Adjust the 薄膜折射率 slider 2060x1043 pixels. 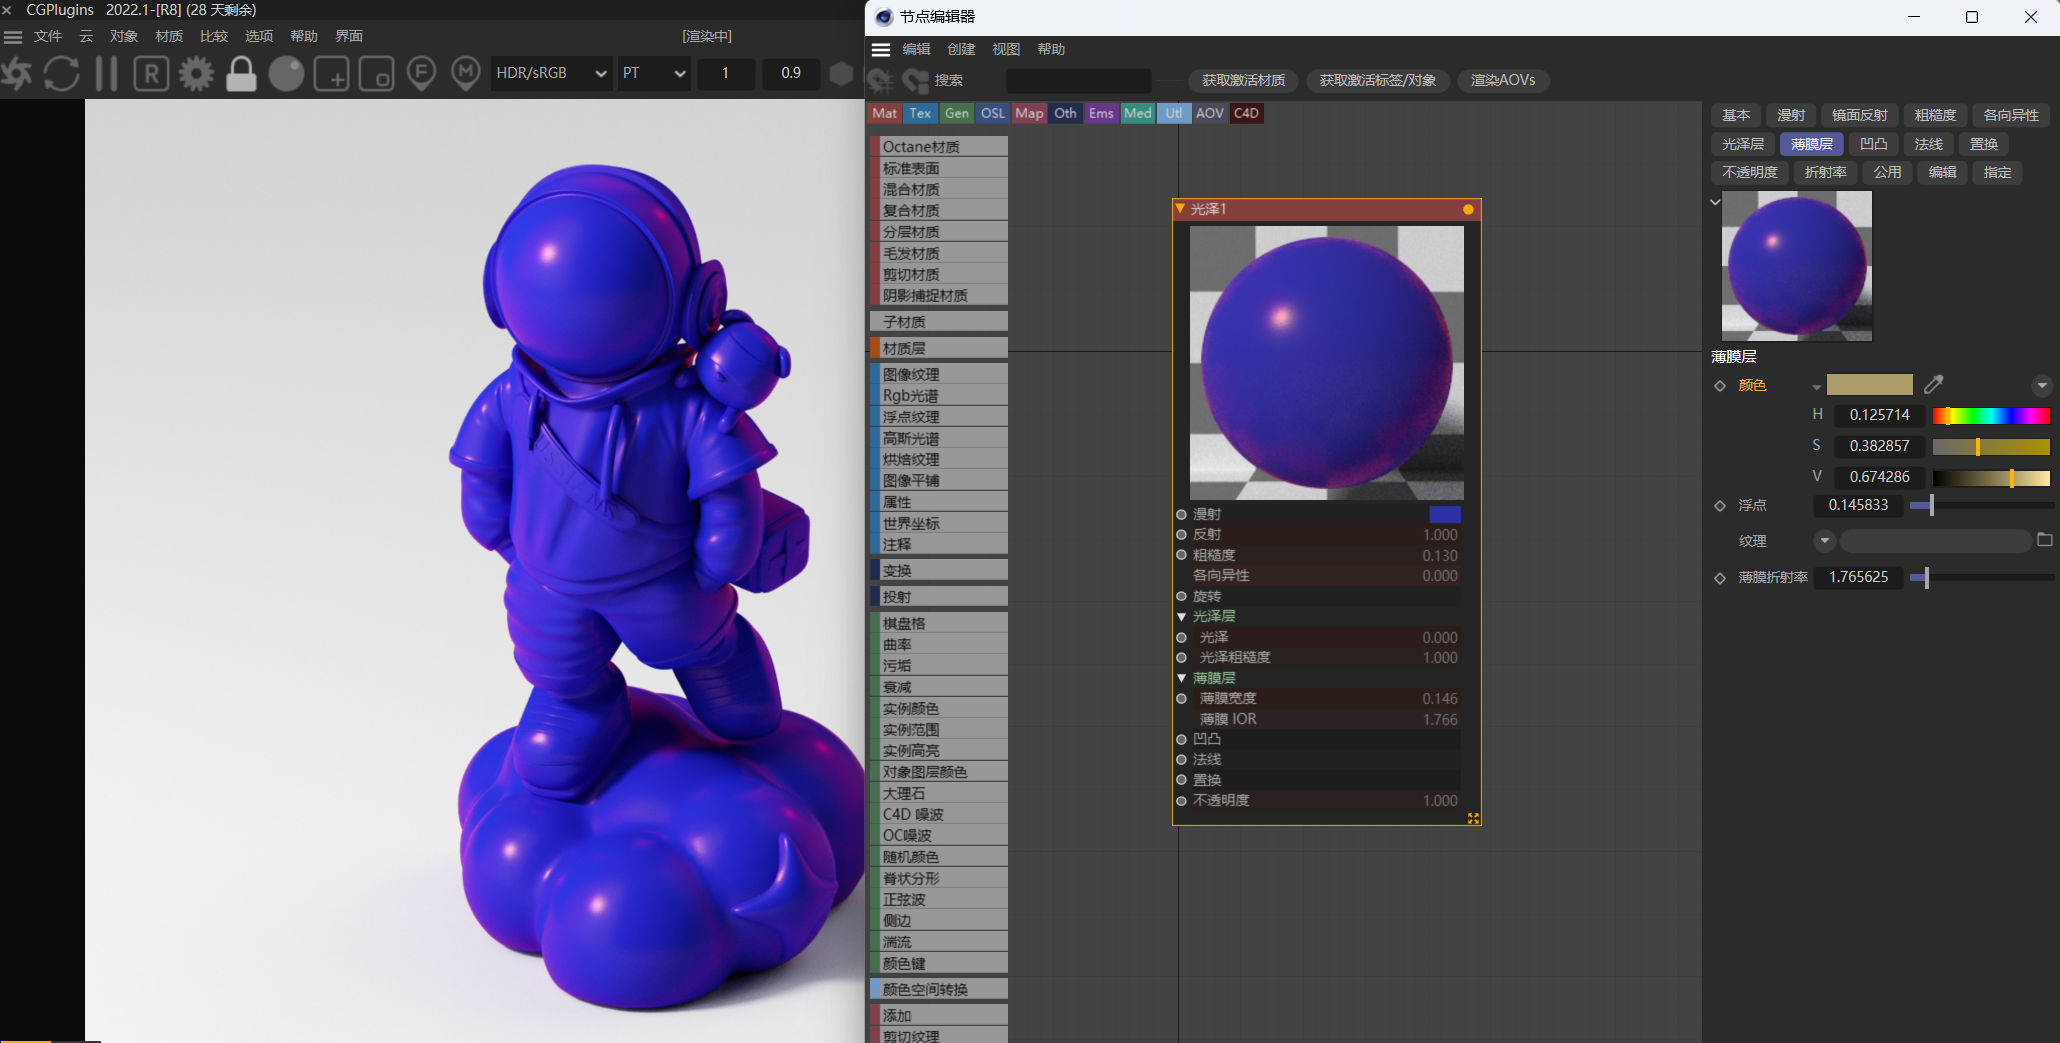(x=1980, y=577)
